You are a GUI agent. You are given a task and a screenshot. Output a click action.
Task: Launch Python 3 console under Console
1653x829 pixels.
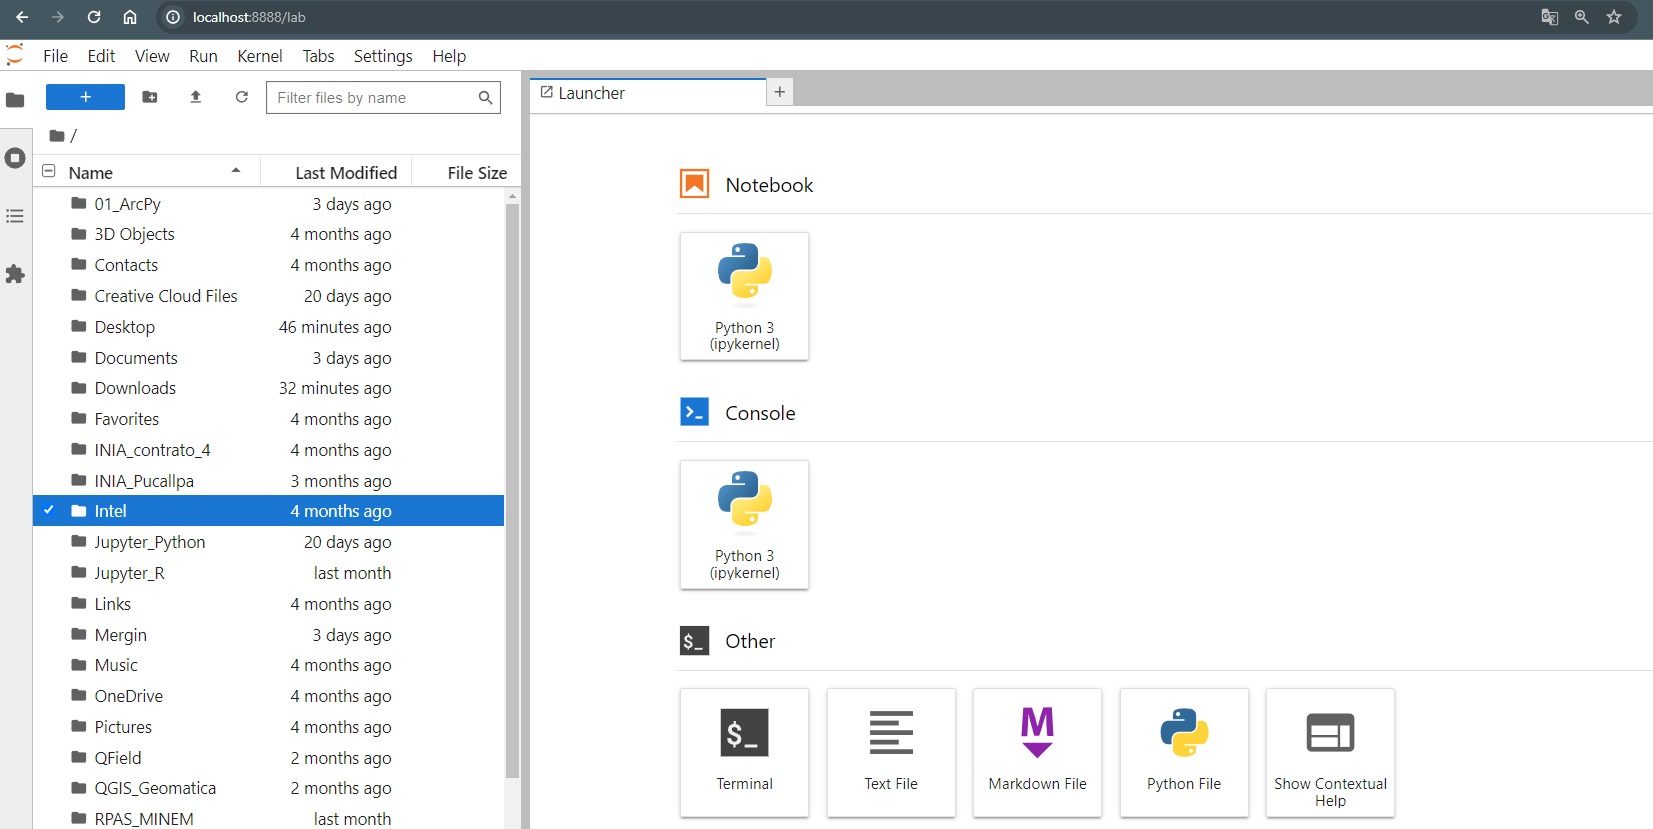point(745,524)
